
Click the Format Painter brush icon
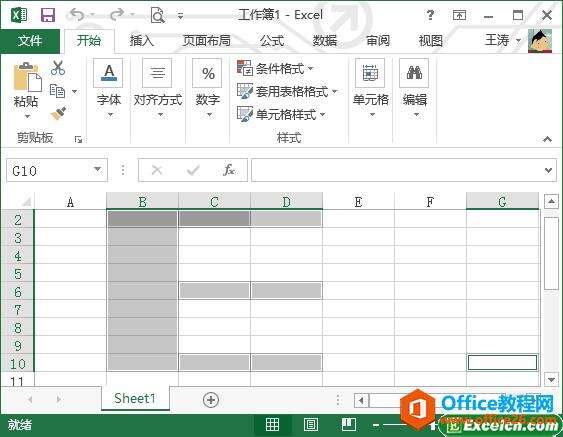(x=59, y=114)
